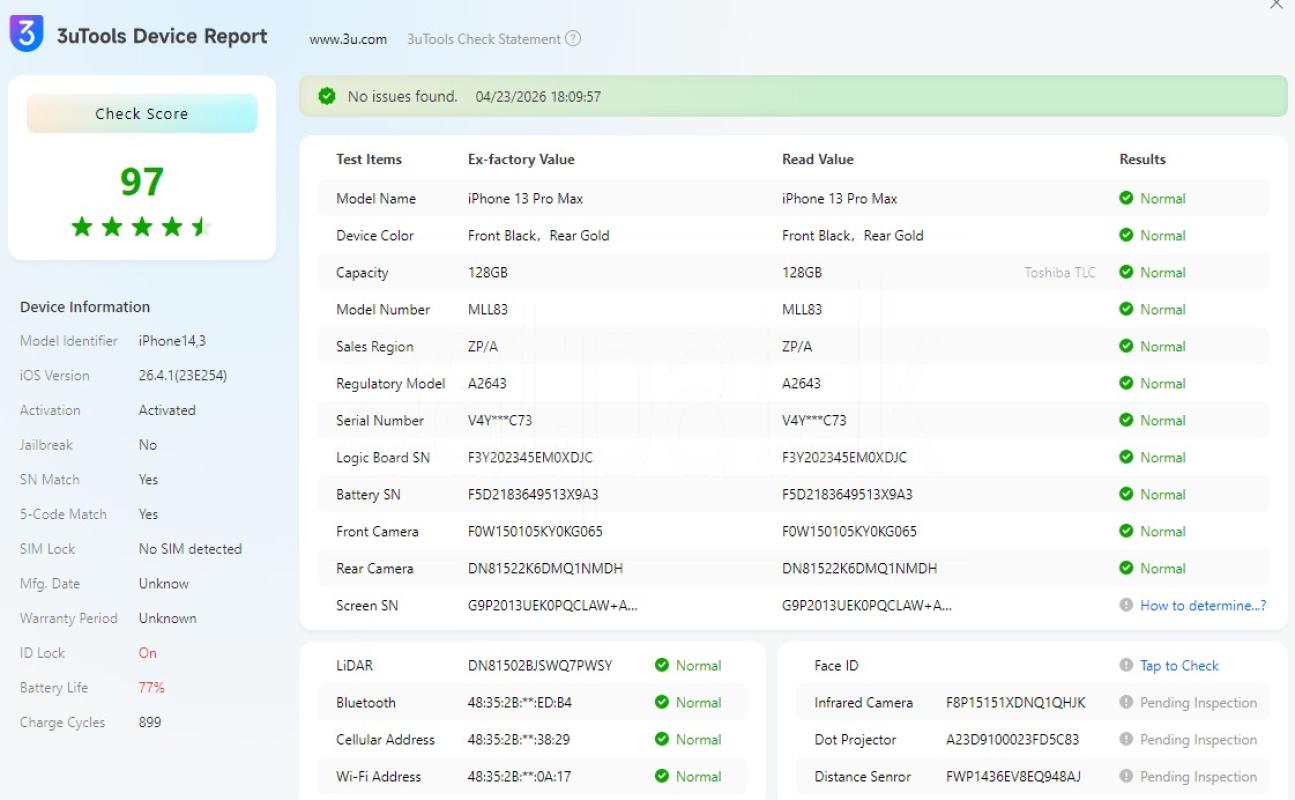This screenshot has width=1295, height=800.
Task: Click the gray info icon for Screen SN
Action: click(x=1126, y=605)
